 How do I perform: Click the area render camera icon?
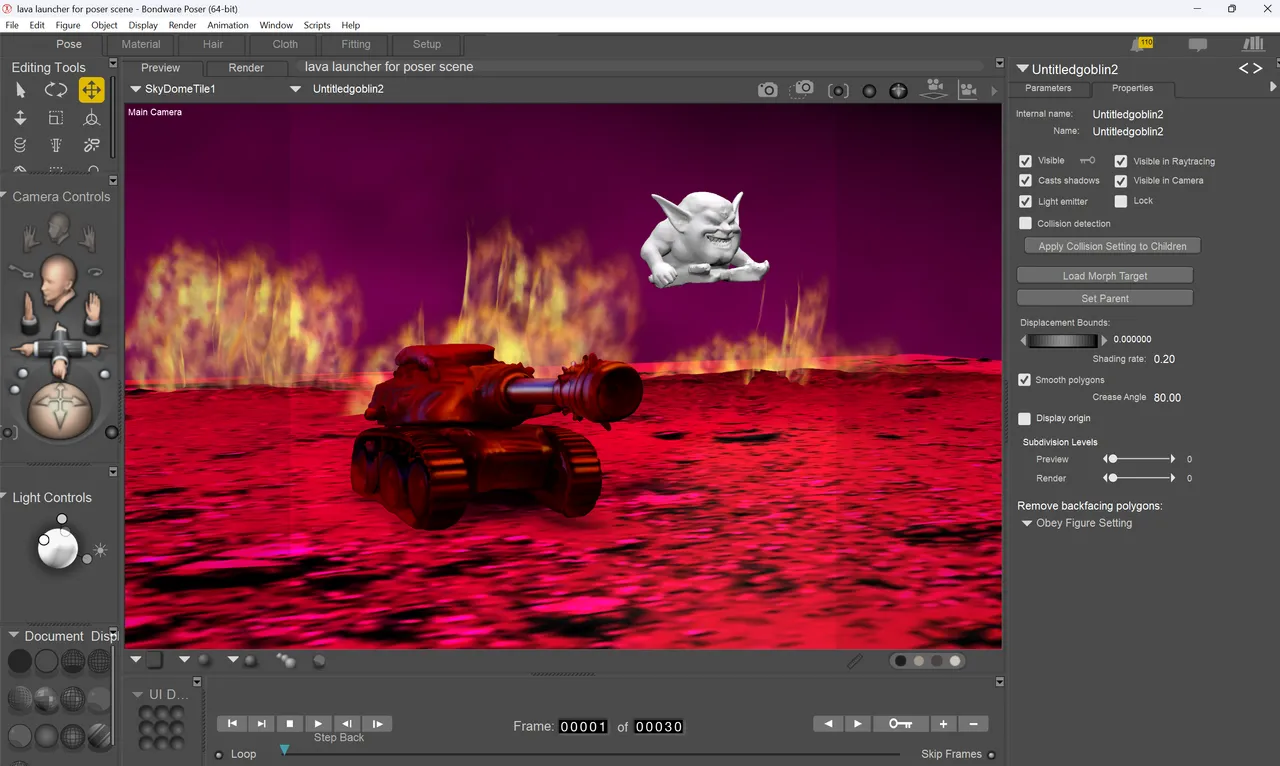[802, 90]
